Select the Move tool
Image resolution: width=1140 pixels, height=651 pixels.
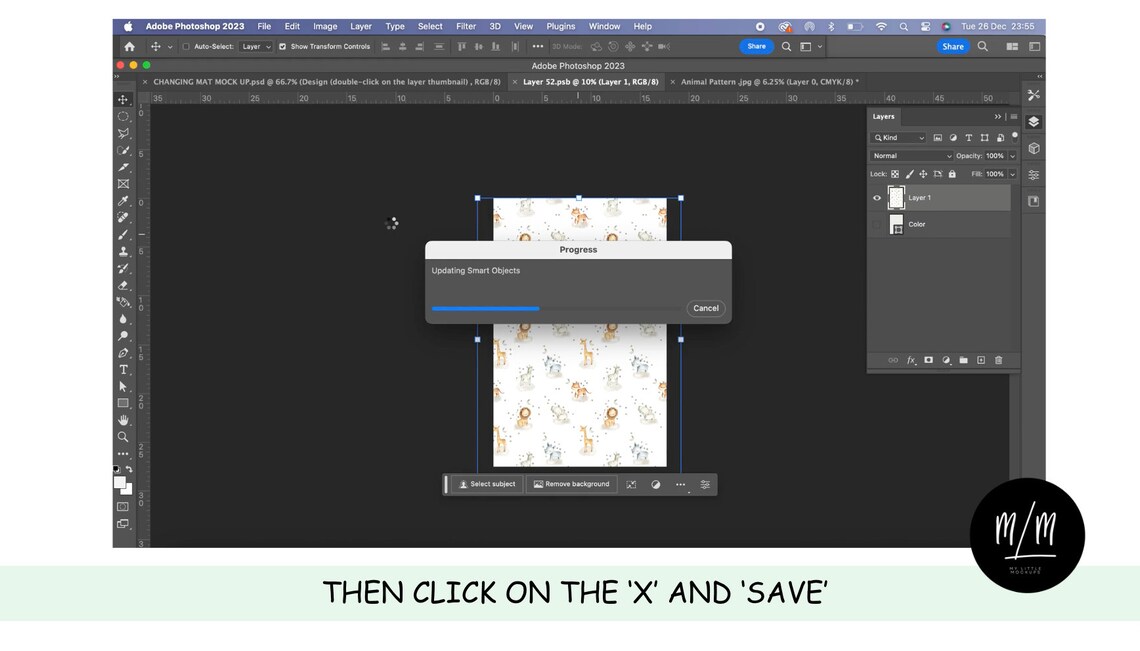124,99
